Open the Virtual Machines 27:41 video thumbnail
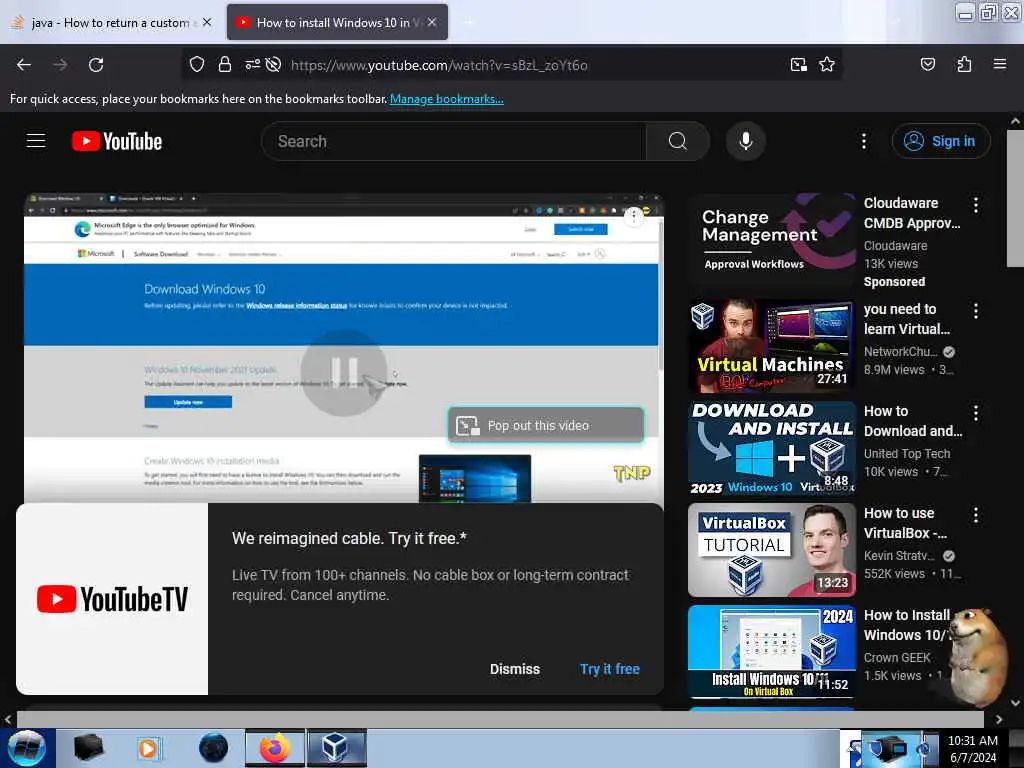The image size is (1024, 768). point(772,345)
